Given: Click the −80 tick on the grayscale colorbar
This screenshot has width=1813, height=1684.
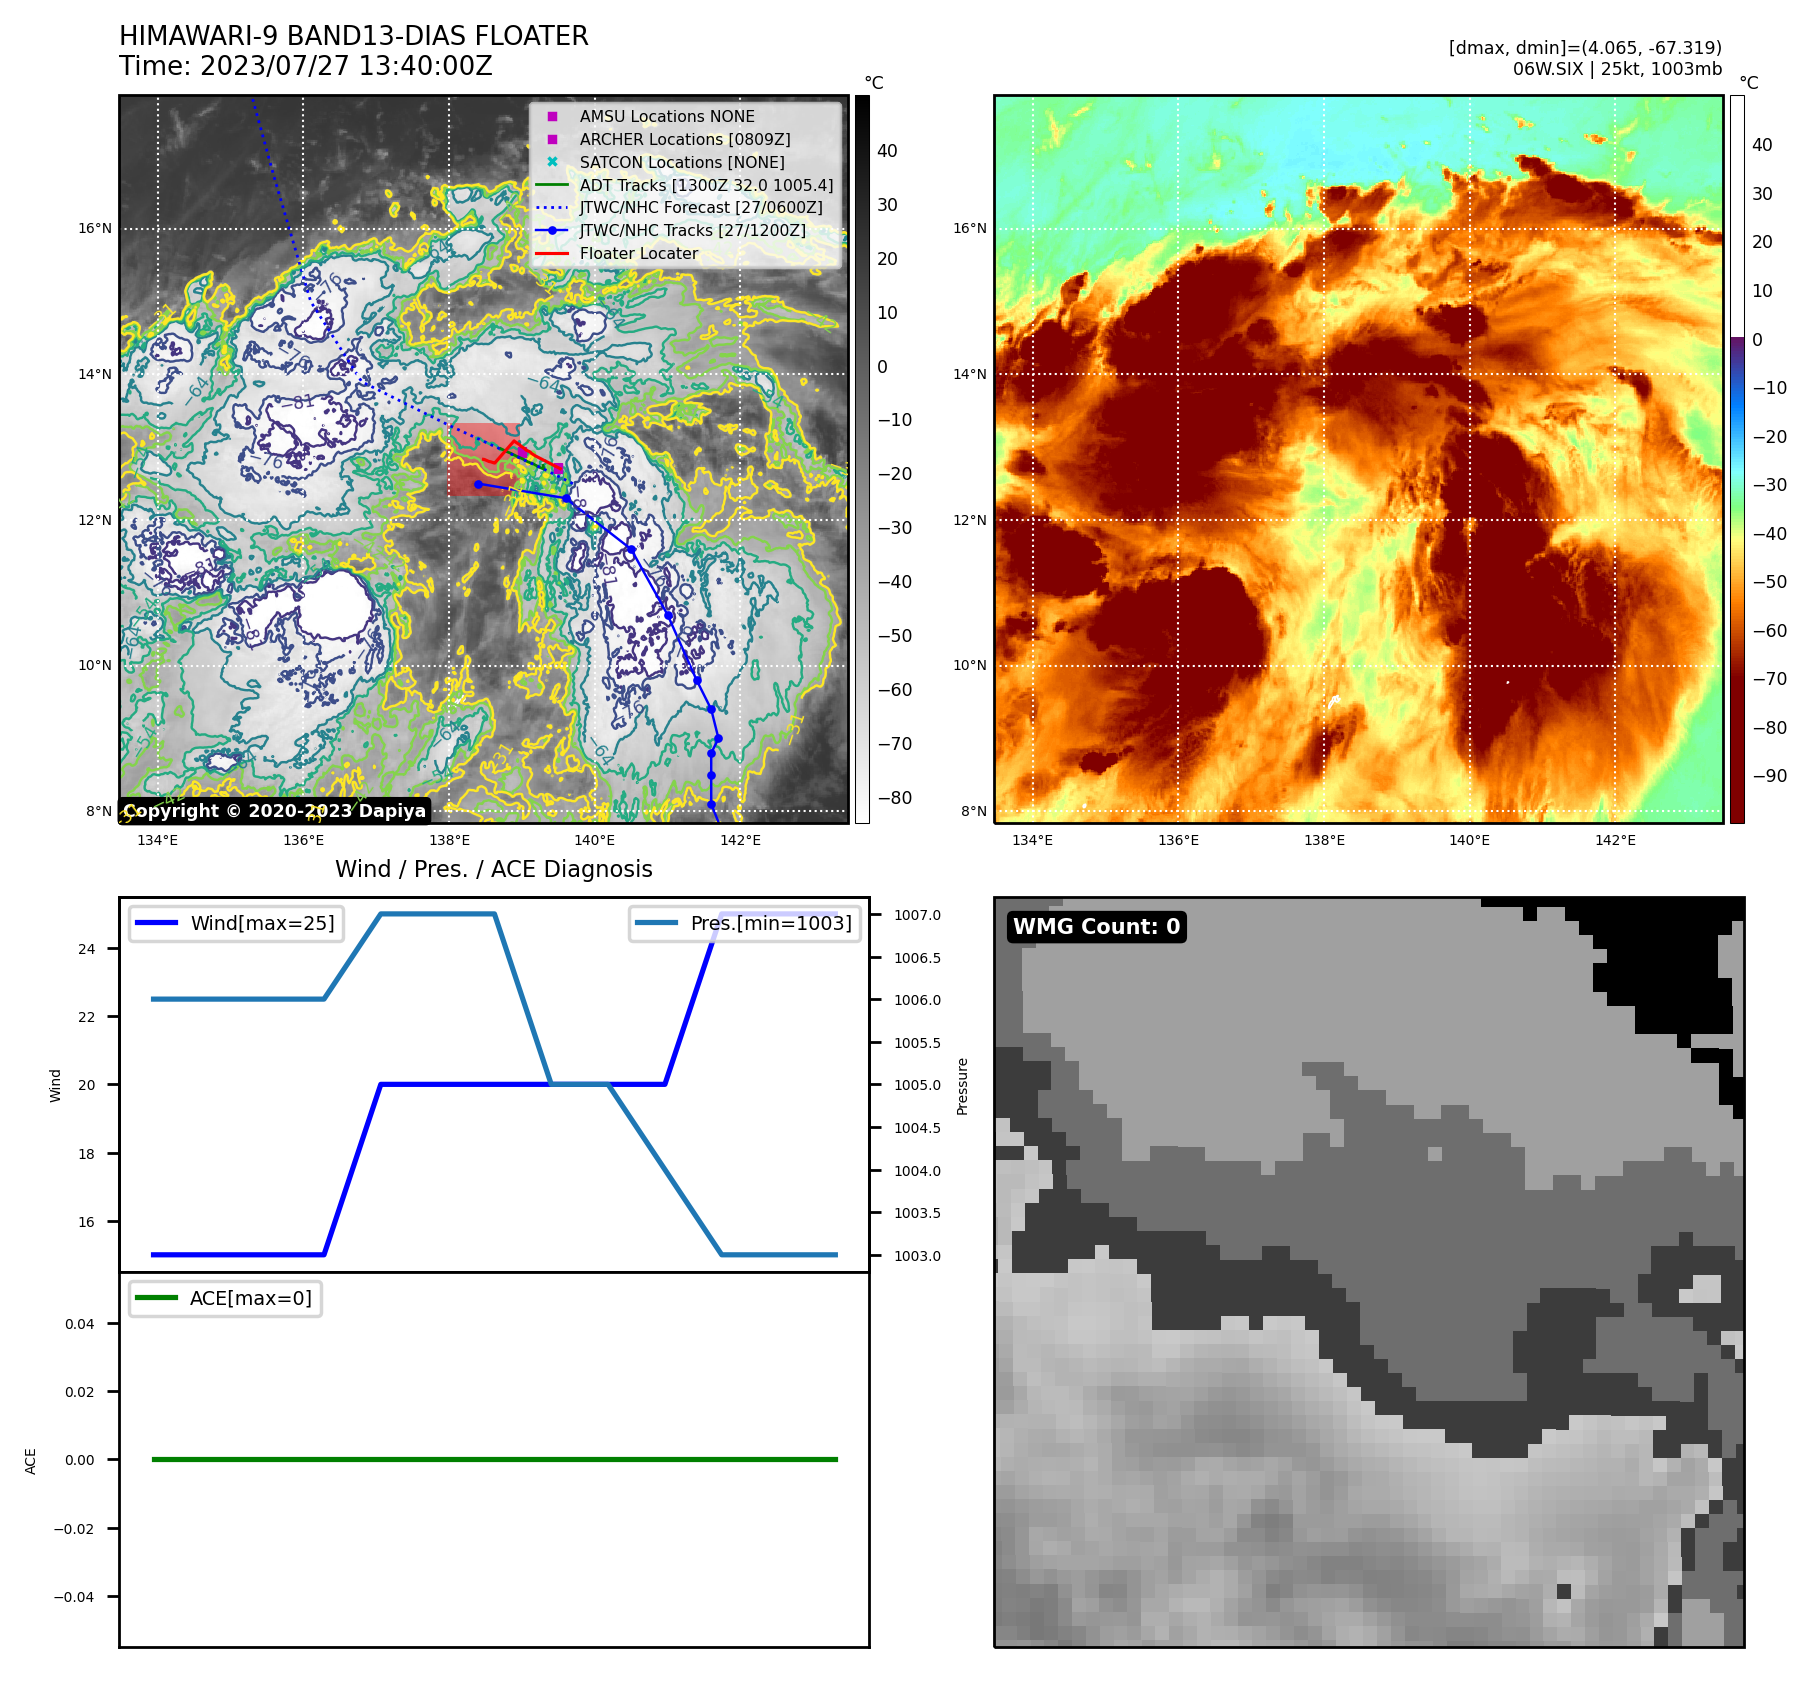Looking at the screenshot, I should click(x=895, y=798).
